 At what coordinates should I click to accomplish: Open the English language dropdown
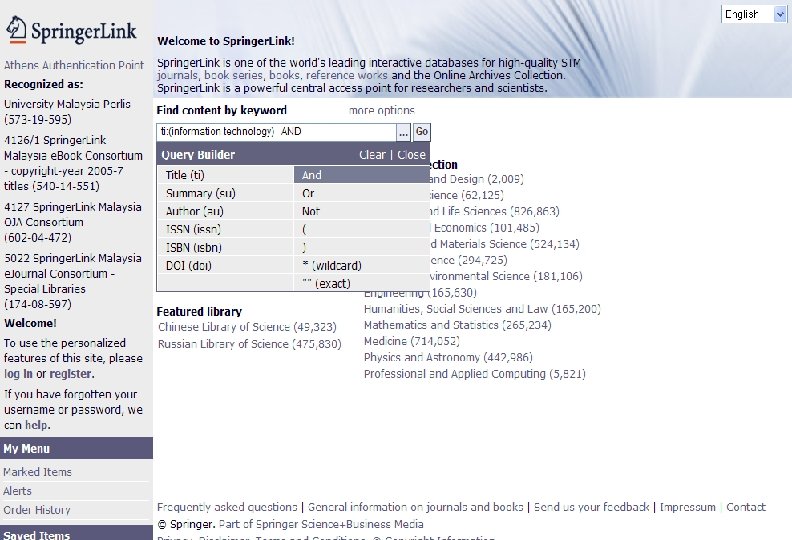point(754,14)
